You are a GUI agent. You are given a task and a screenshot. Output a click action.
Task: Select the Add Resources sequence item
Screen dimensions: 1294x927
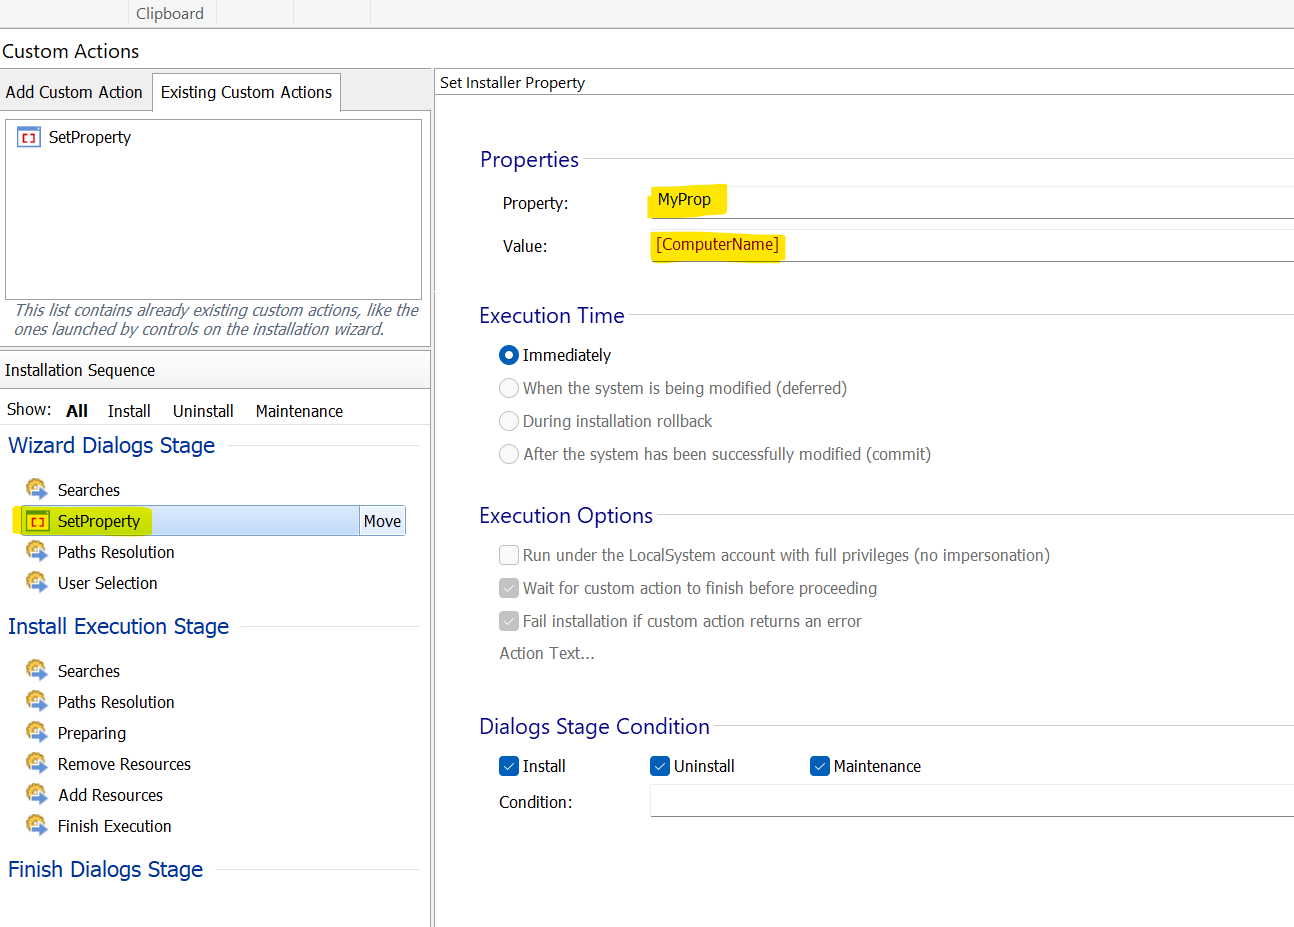tap(110, 795)
